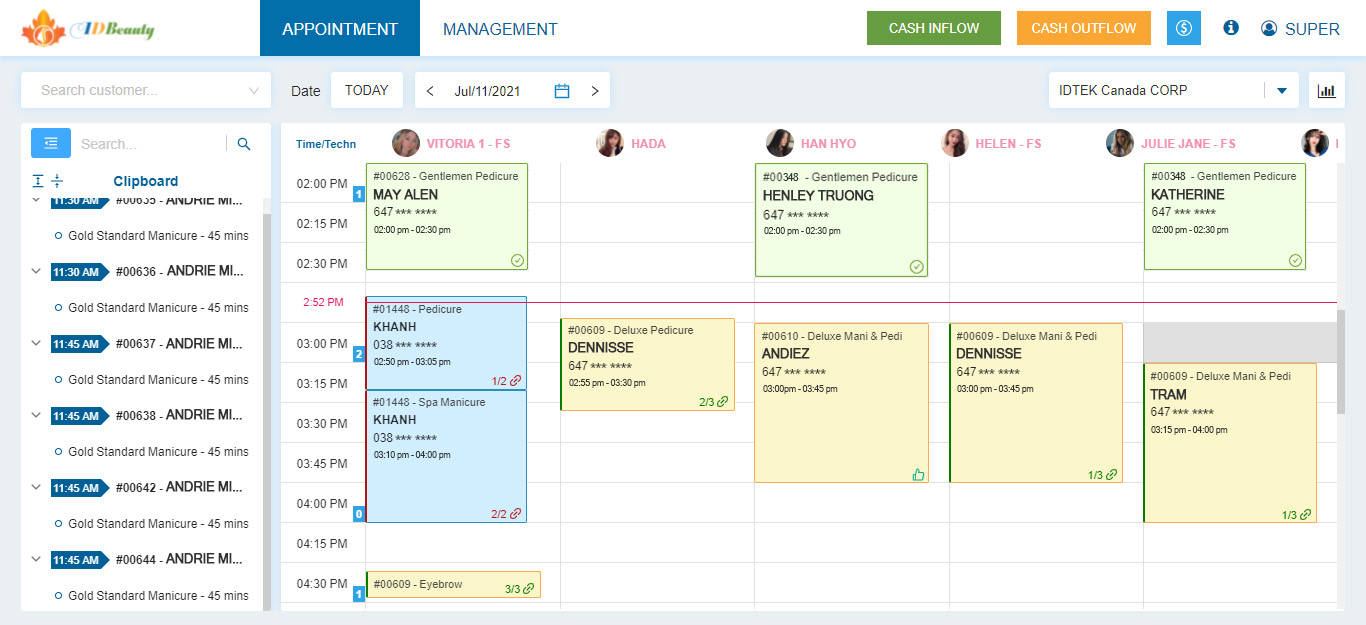Viewport: 1366px width, 625px height.
Task: Jump to Today's date
Action: (x=366, y=90)
